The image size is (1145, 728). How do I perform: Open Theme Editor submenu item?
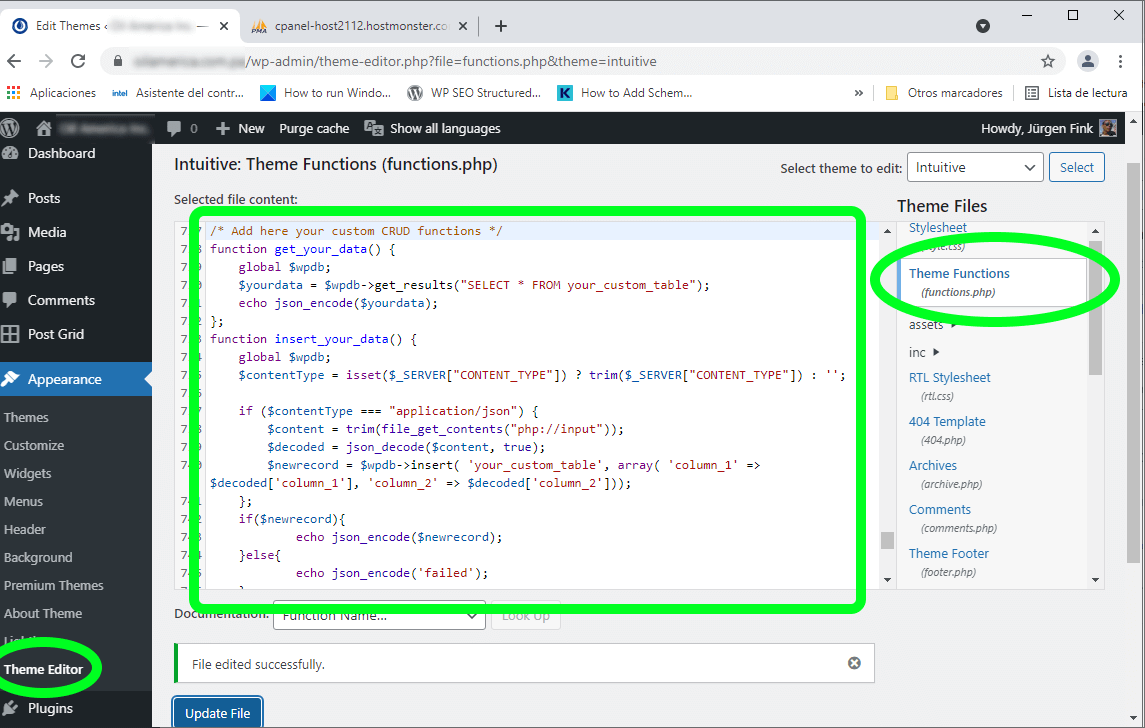pyautogui.click(x=44, y=669)
